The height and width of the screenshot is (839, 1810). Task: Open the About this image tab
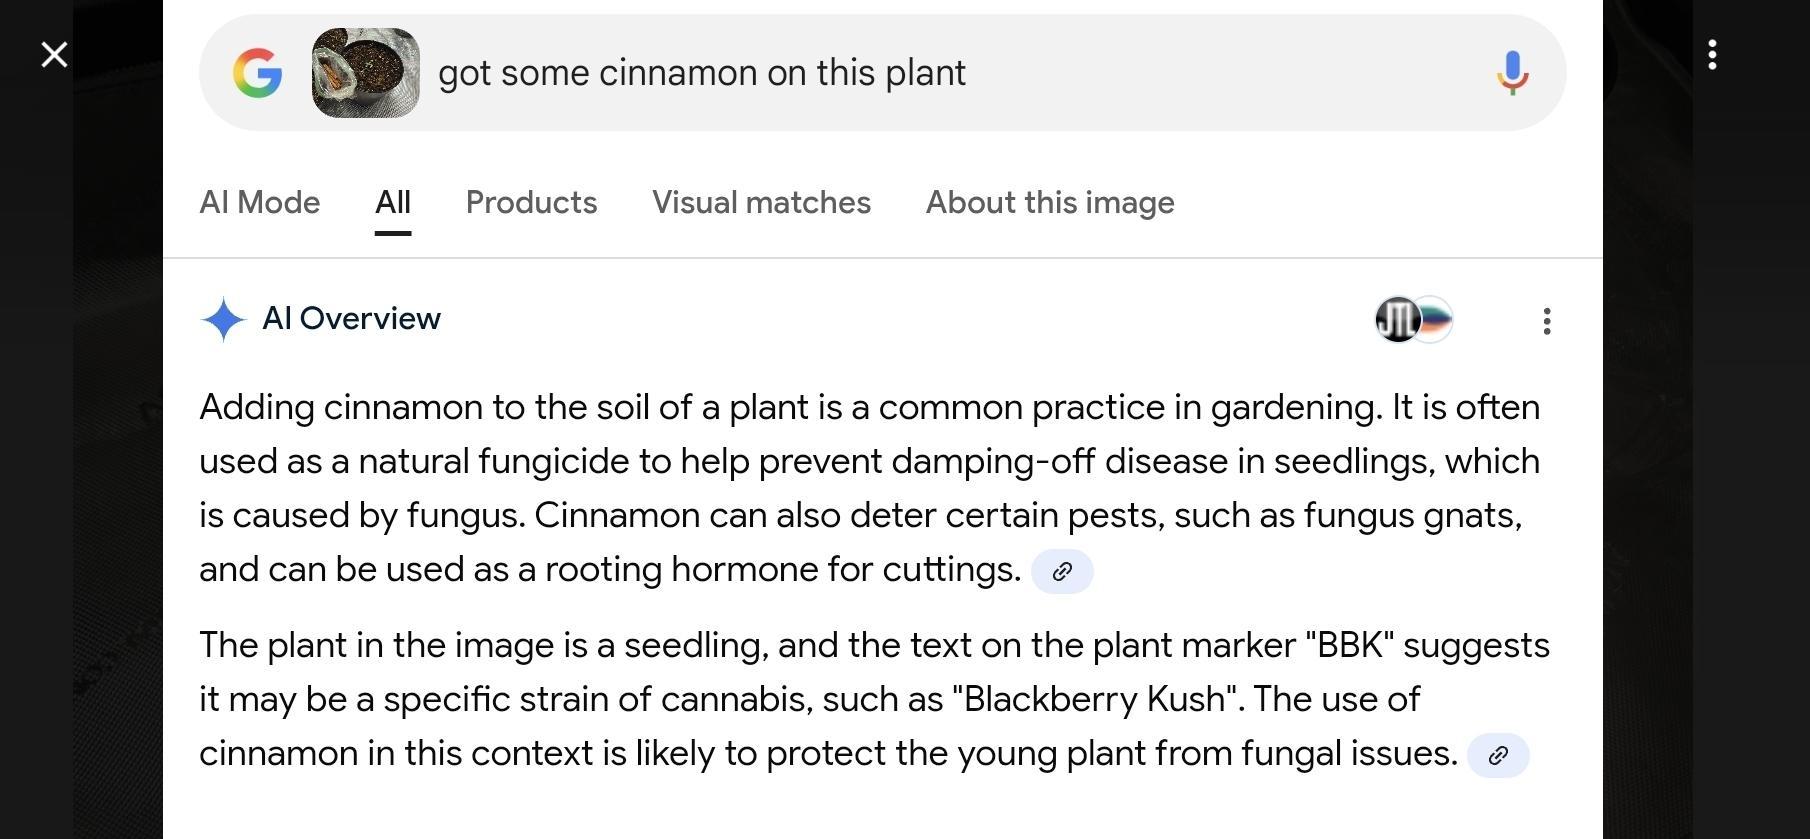point(1050,203)
